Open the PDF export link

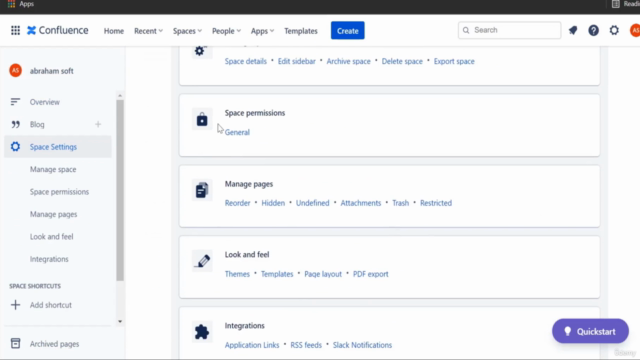pos(371,274)
